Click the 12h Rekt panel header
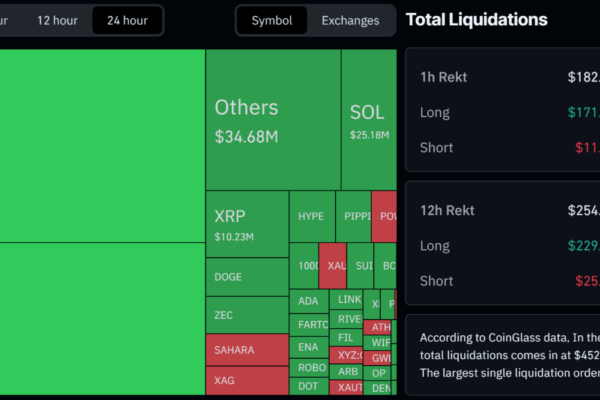The image size is (600, 400). click(x=448, y=210)
